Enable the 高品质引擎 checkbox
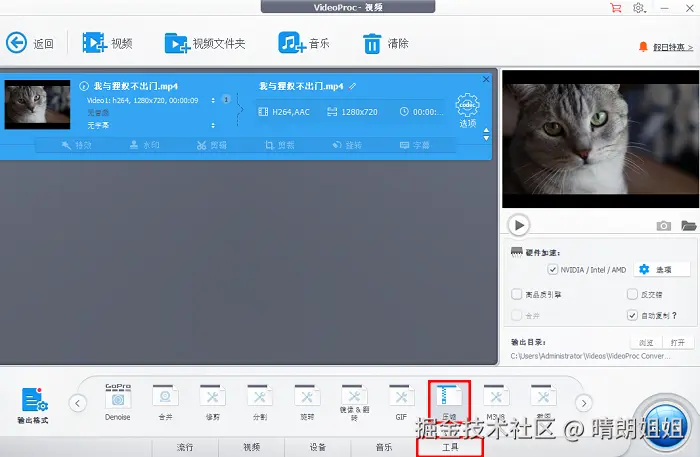Viewport: 700px width, 457px height. point(517,294)
